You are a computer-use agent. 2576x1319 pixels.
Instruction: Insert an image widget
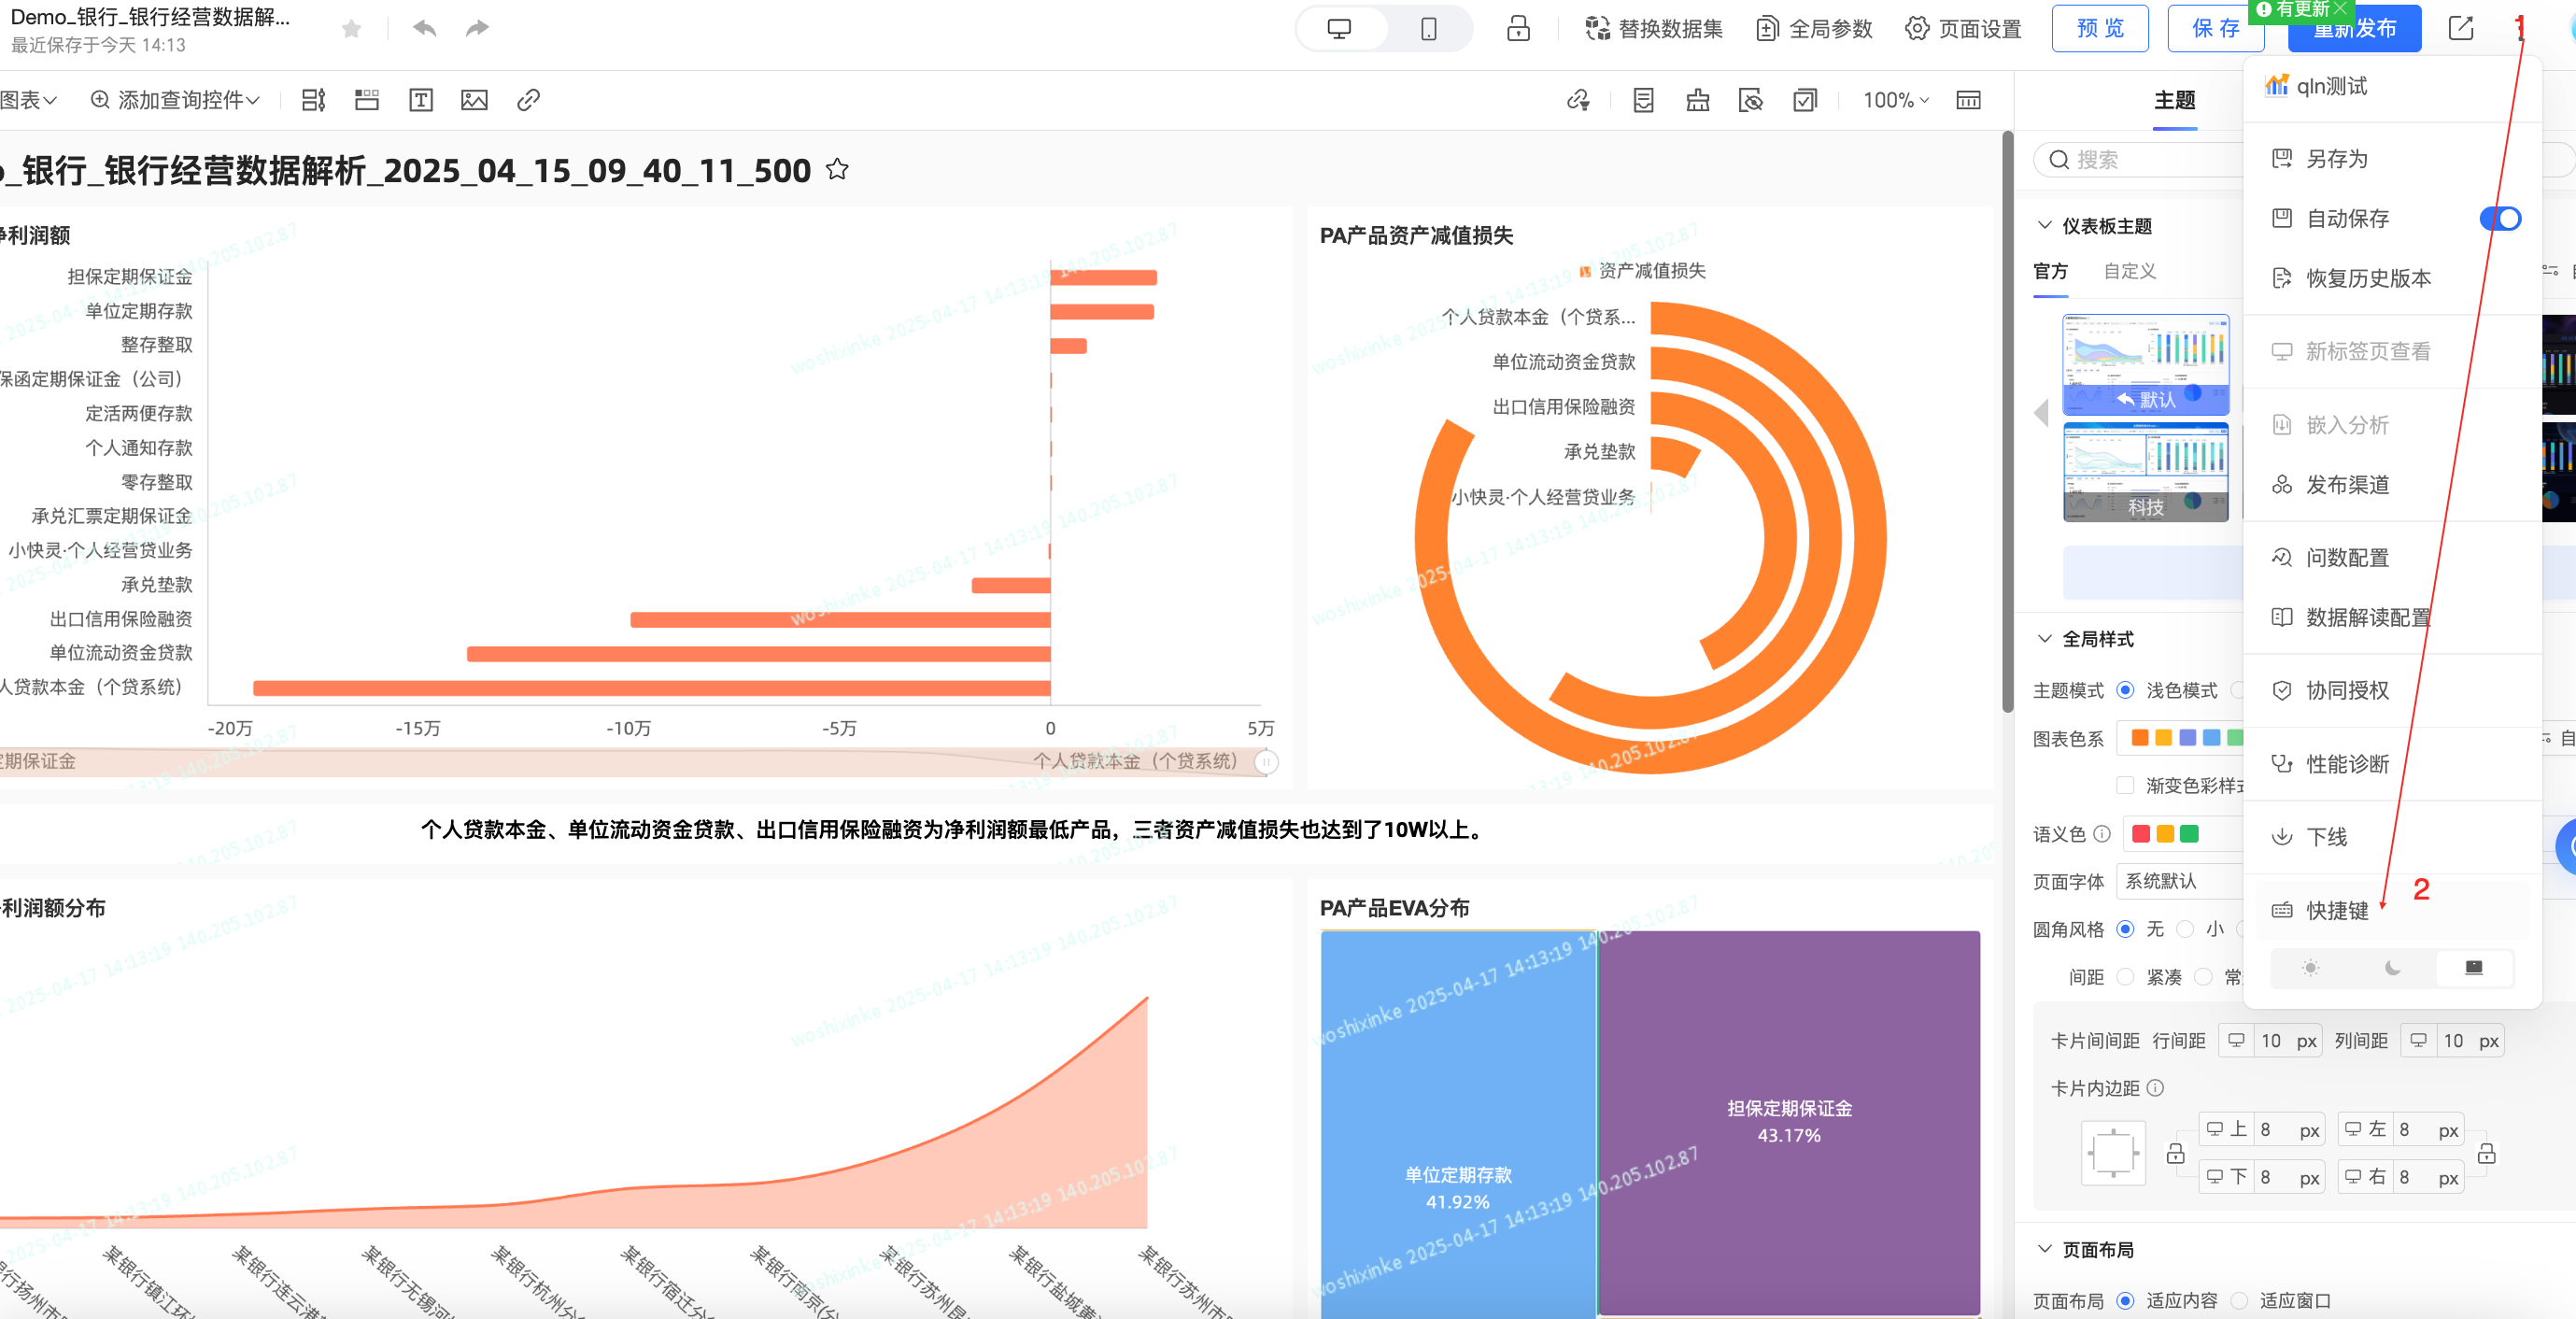[474, 100]
